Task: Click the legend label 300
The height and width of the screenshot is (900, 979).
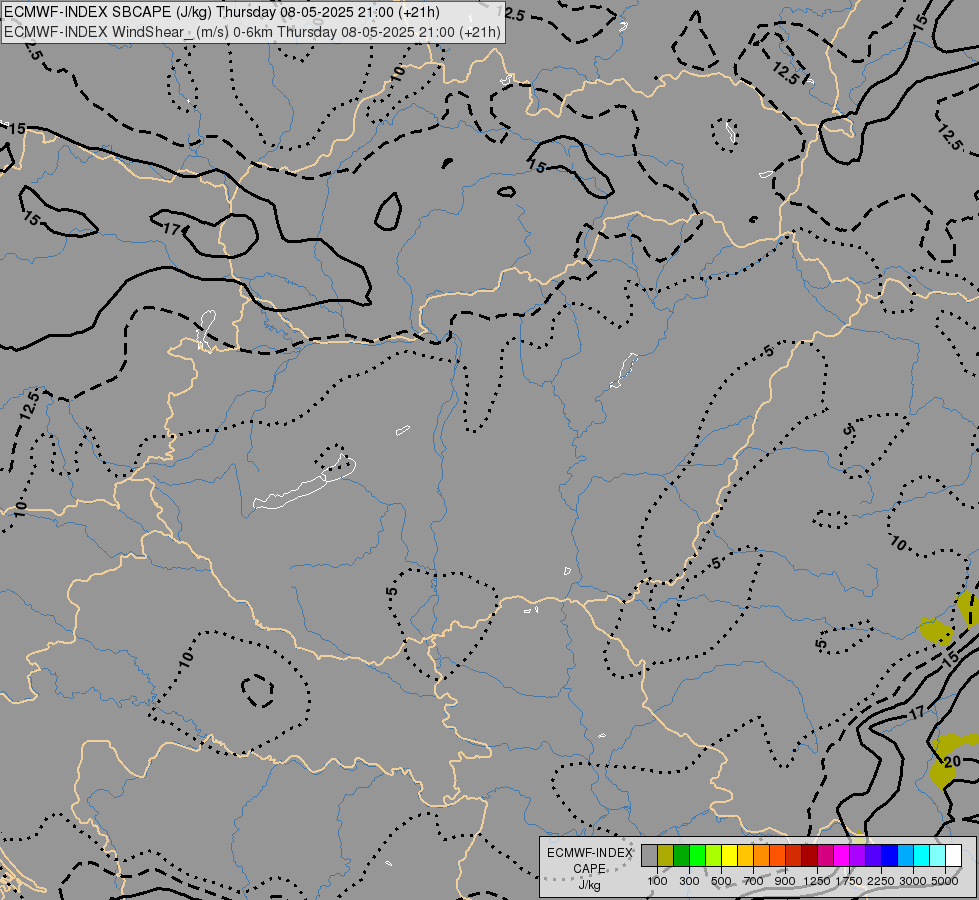Action: (x=689, y=881)
